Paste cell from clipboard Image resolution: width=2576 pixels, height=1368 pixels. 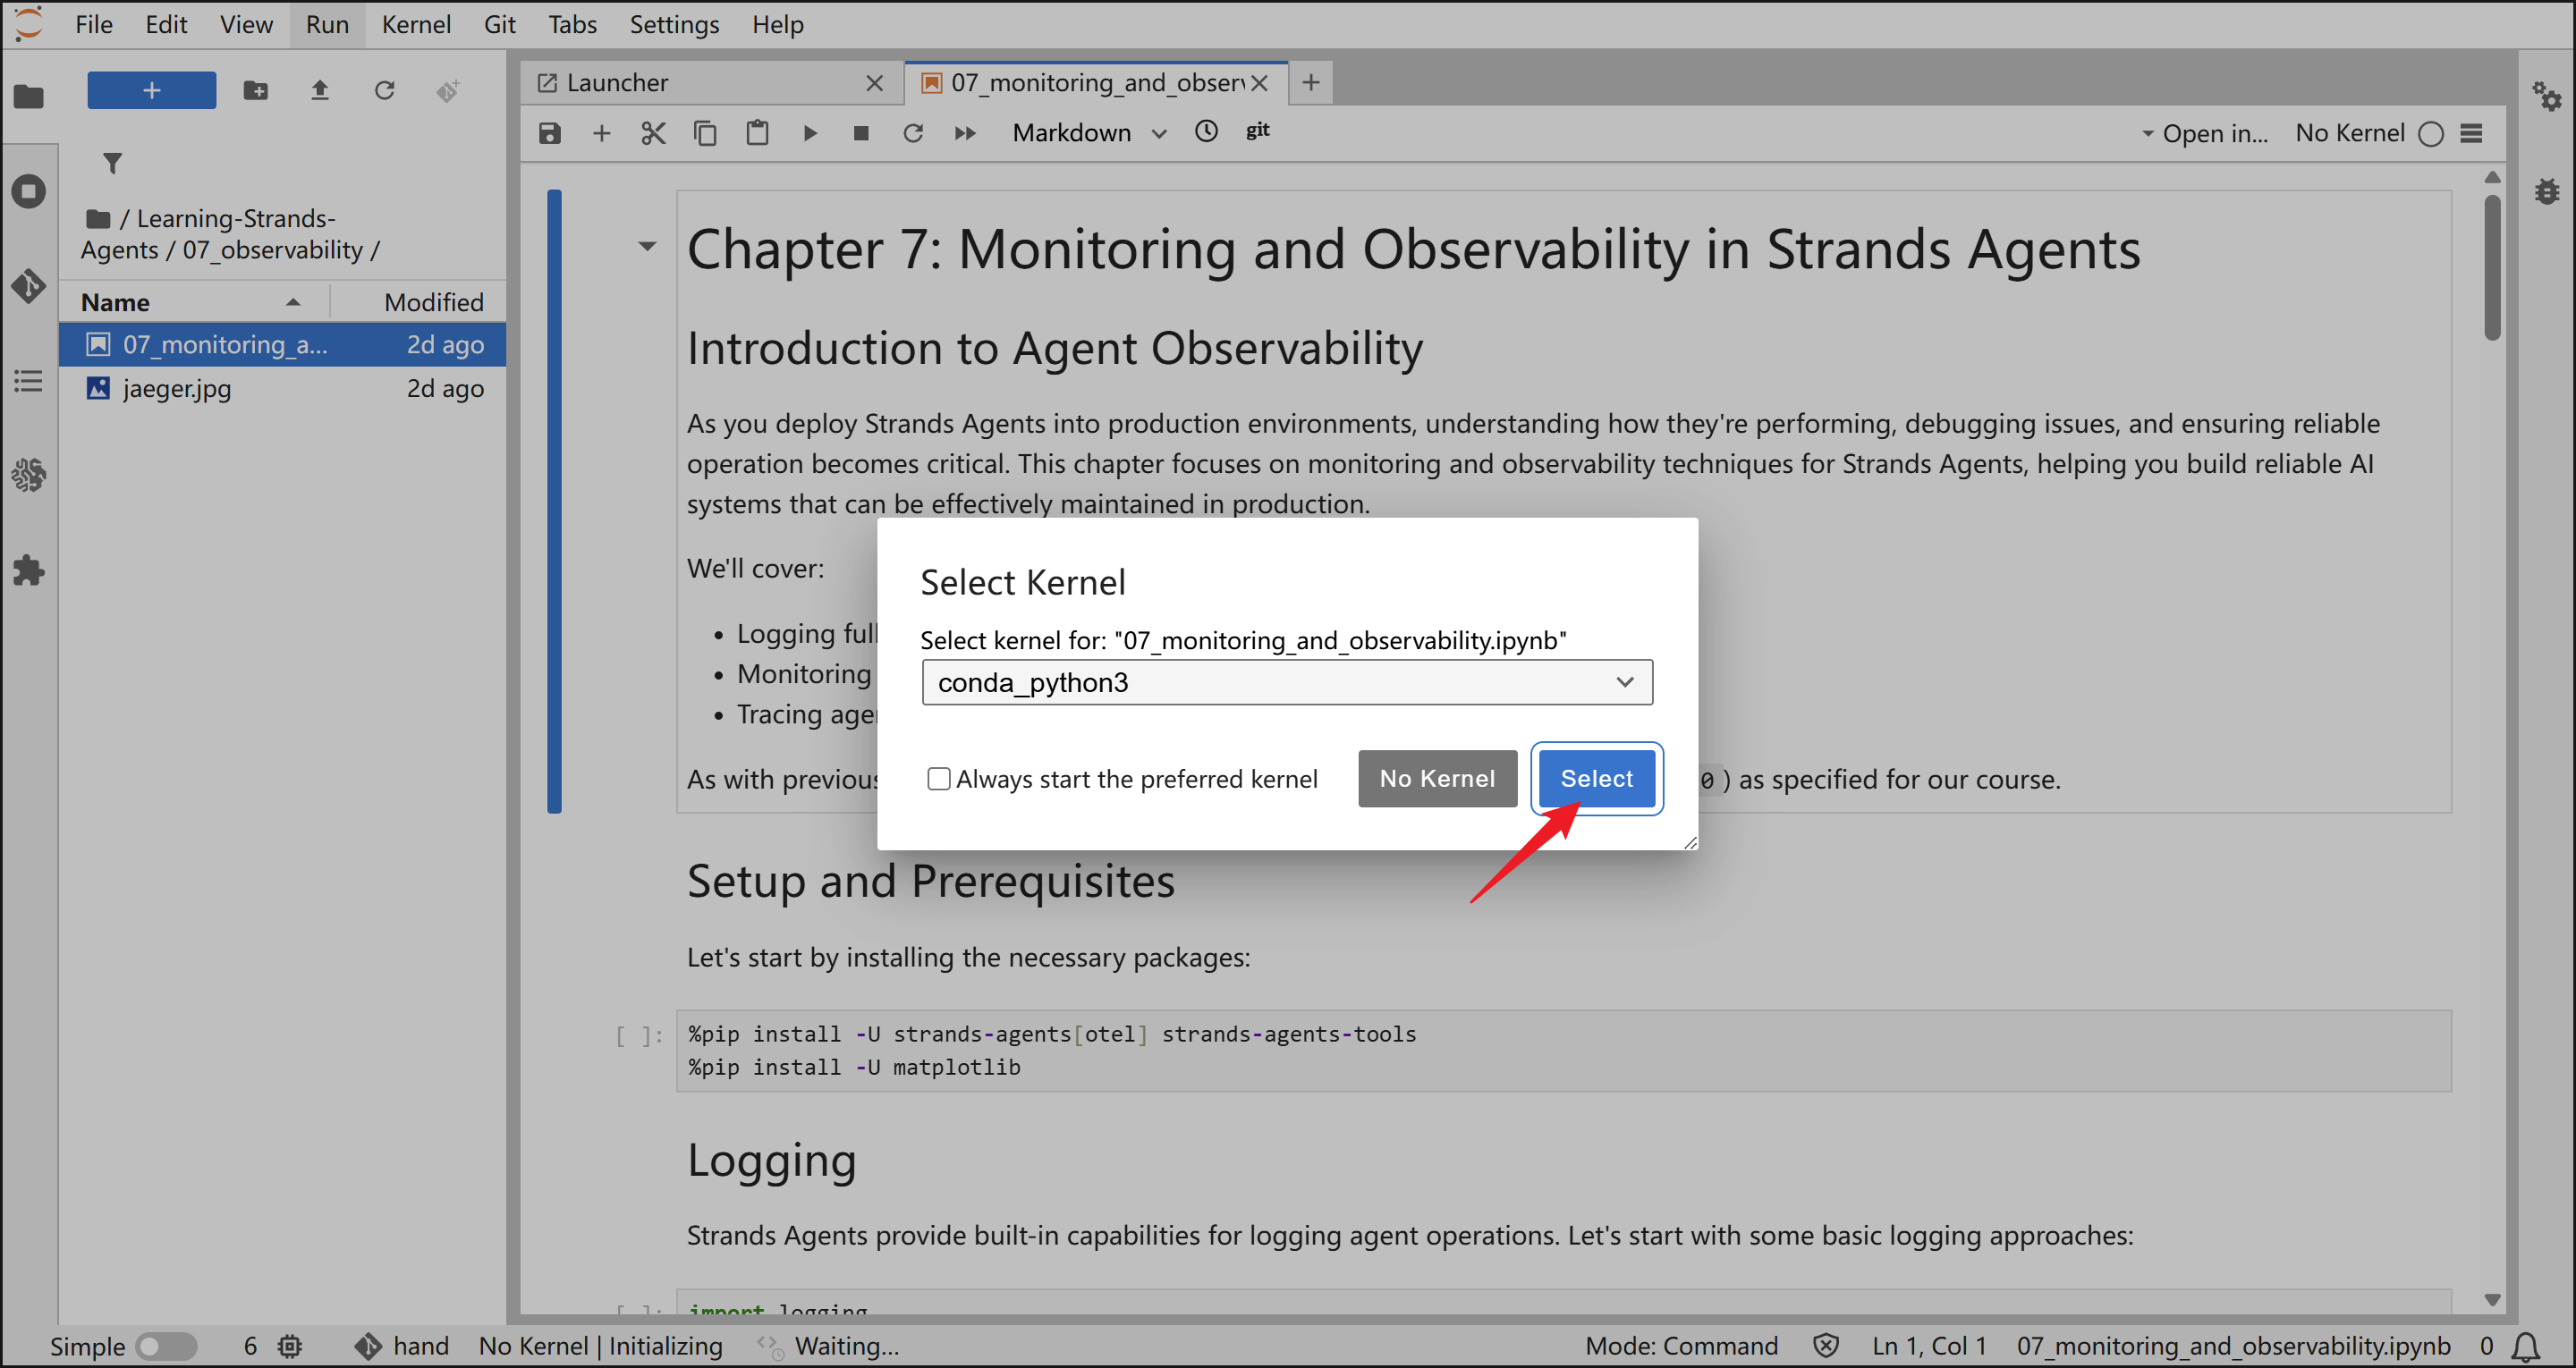tap(757, 133)
